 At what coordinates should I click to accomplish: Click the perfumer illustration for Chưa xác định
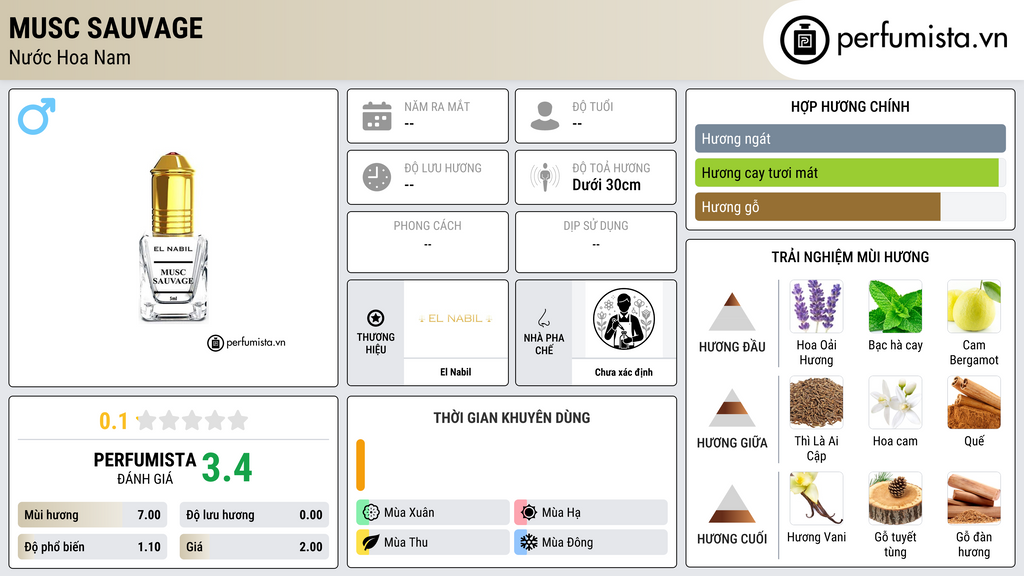click(x=624, y=319)
